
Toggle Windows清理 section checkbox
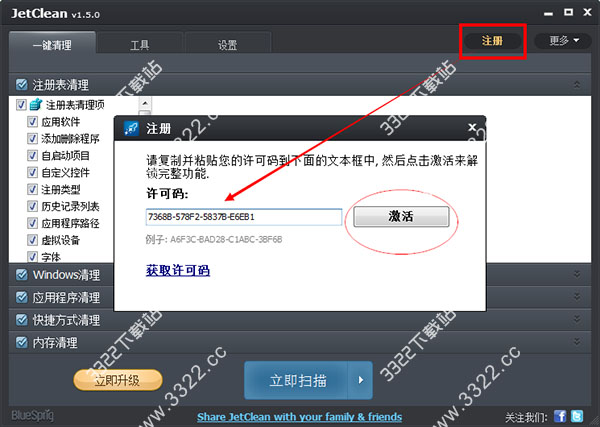click(x=22, y=274)
